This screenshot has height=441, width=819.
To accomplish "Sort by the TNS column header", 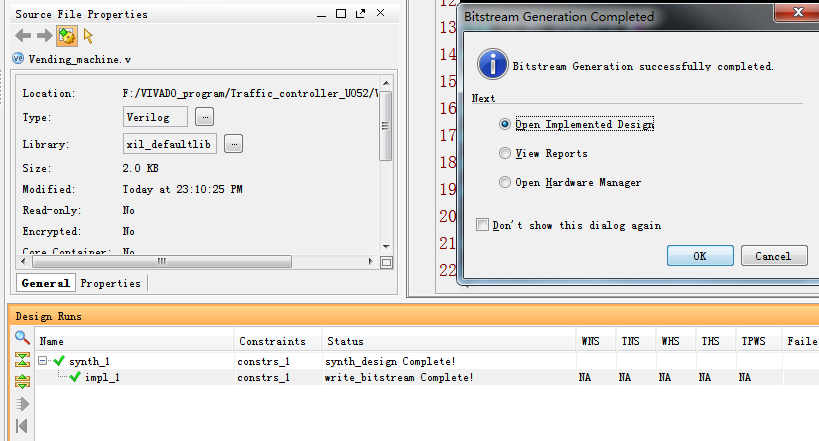I will (636, 341).
